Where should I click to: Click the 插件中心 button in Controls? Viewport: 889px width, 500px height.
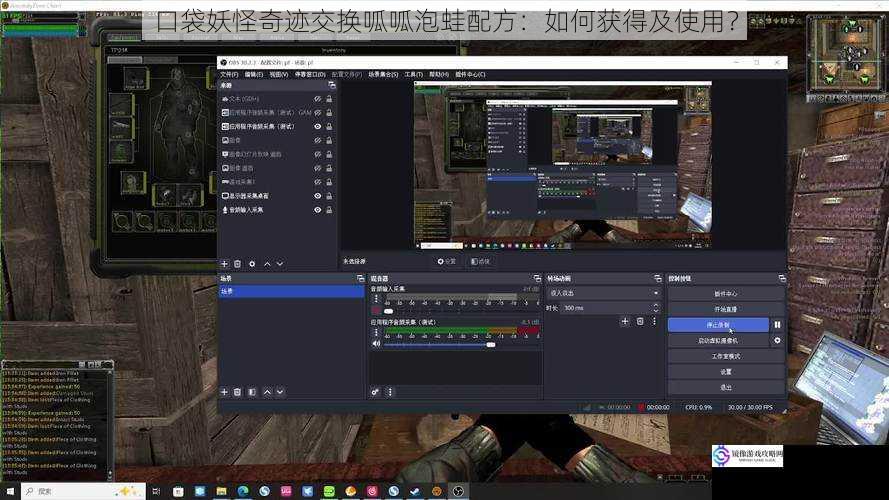point(726,294)
